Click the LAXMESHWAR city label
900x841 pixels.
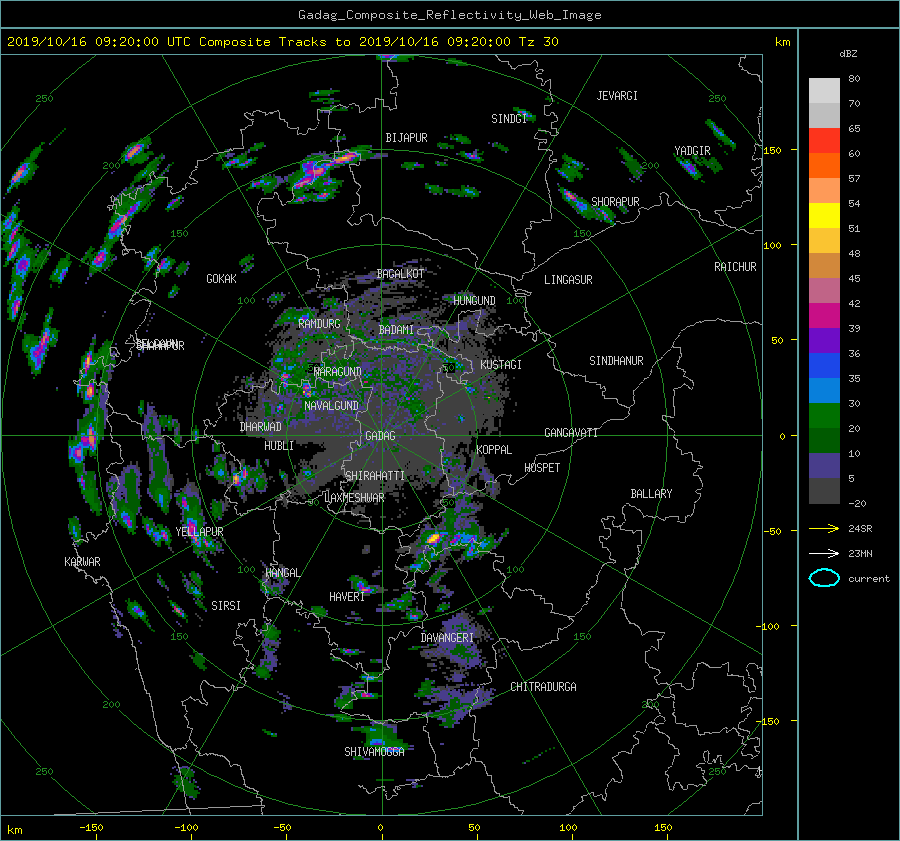354,498
